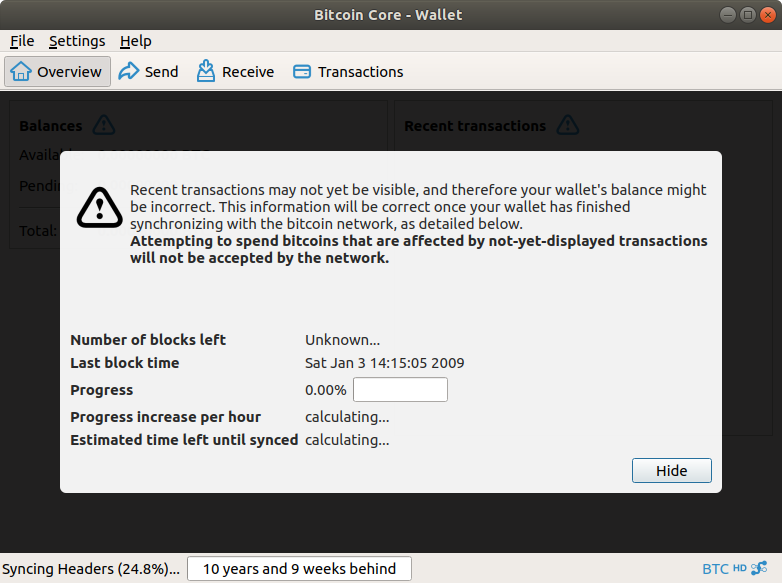782x583 pixels.
Task: Switch to the Overview tab
Action: [x=57, y=72]
